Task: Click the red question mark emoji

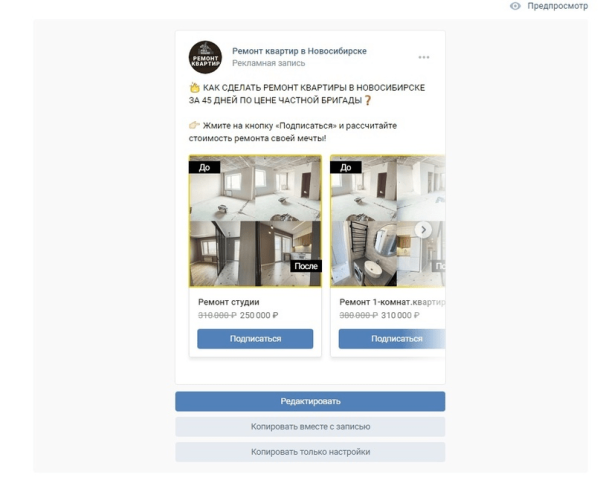Action: point(367,100)
